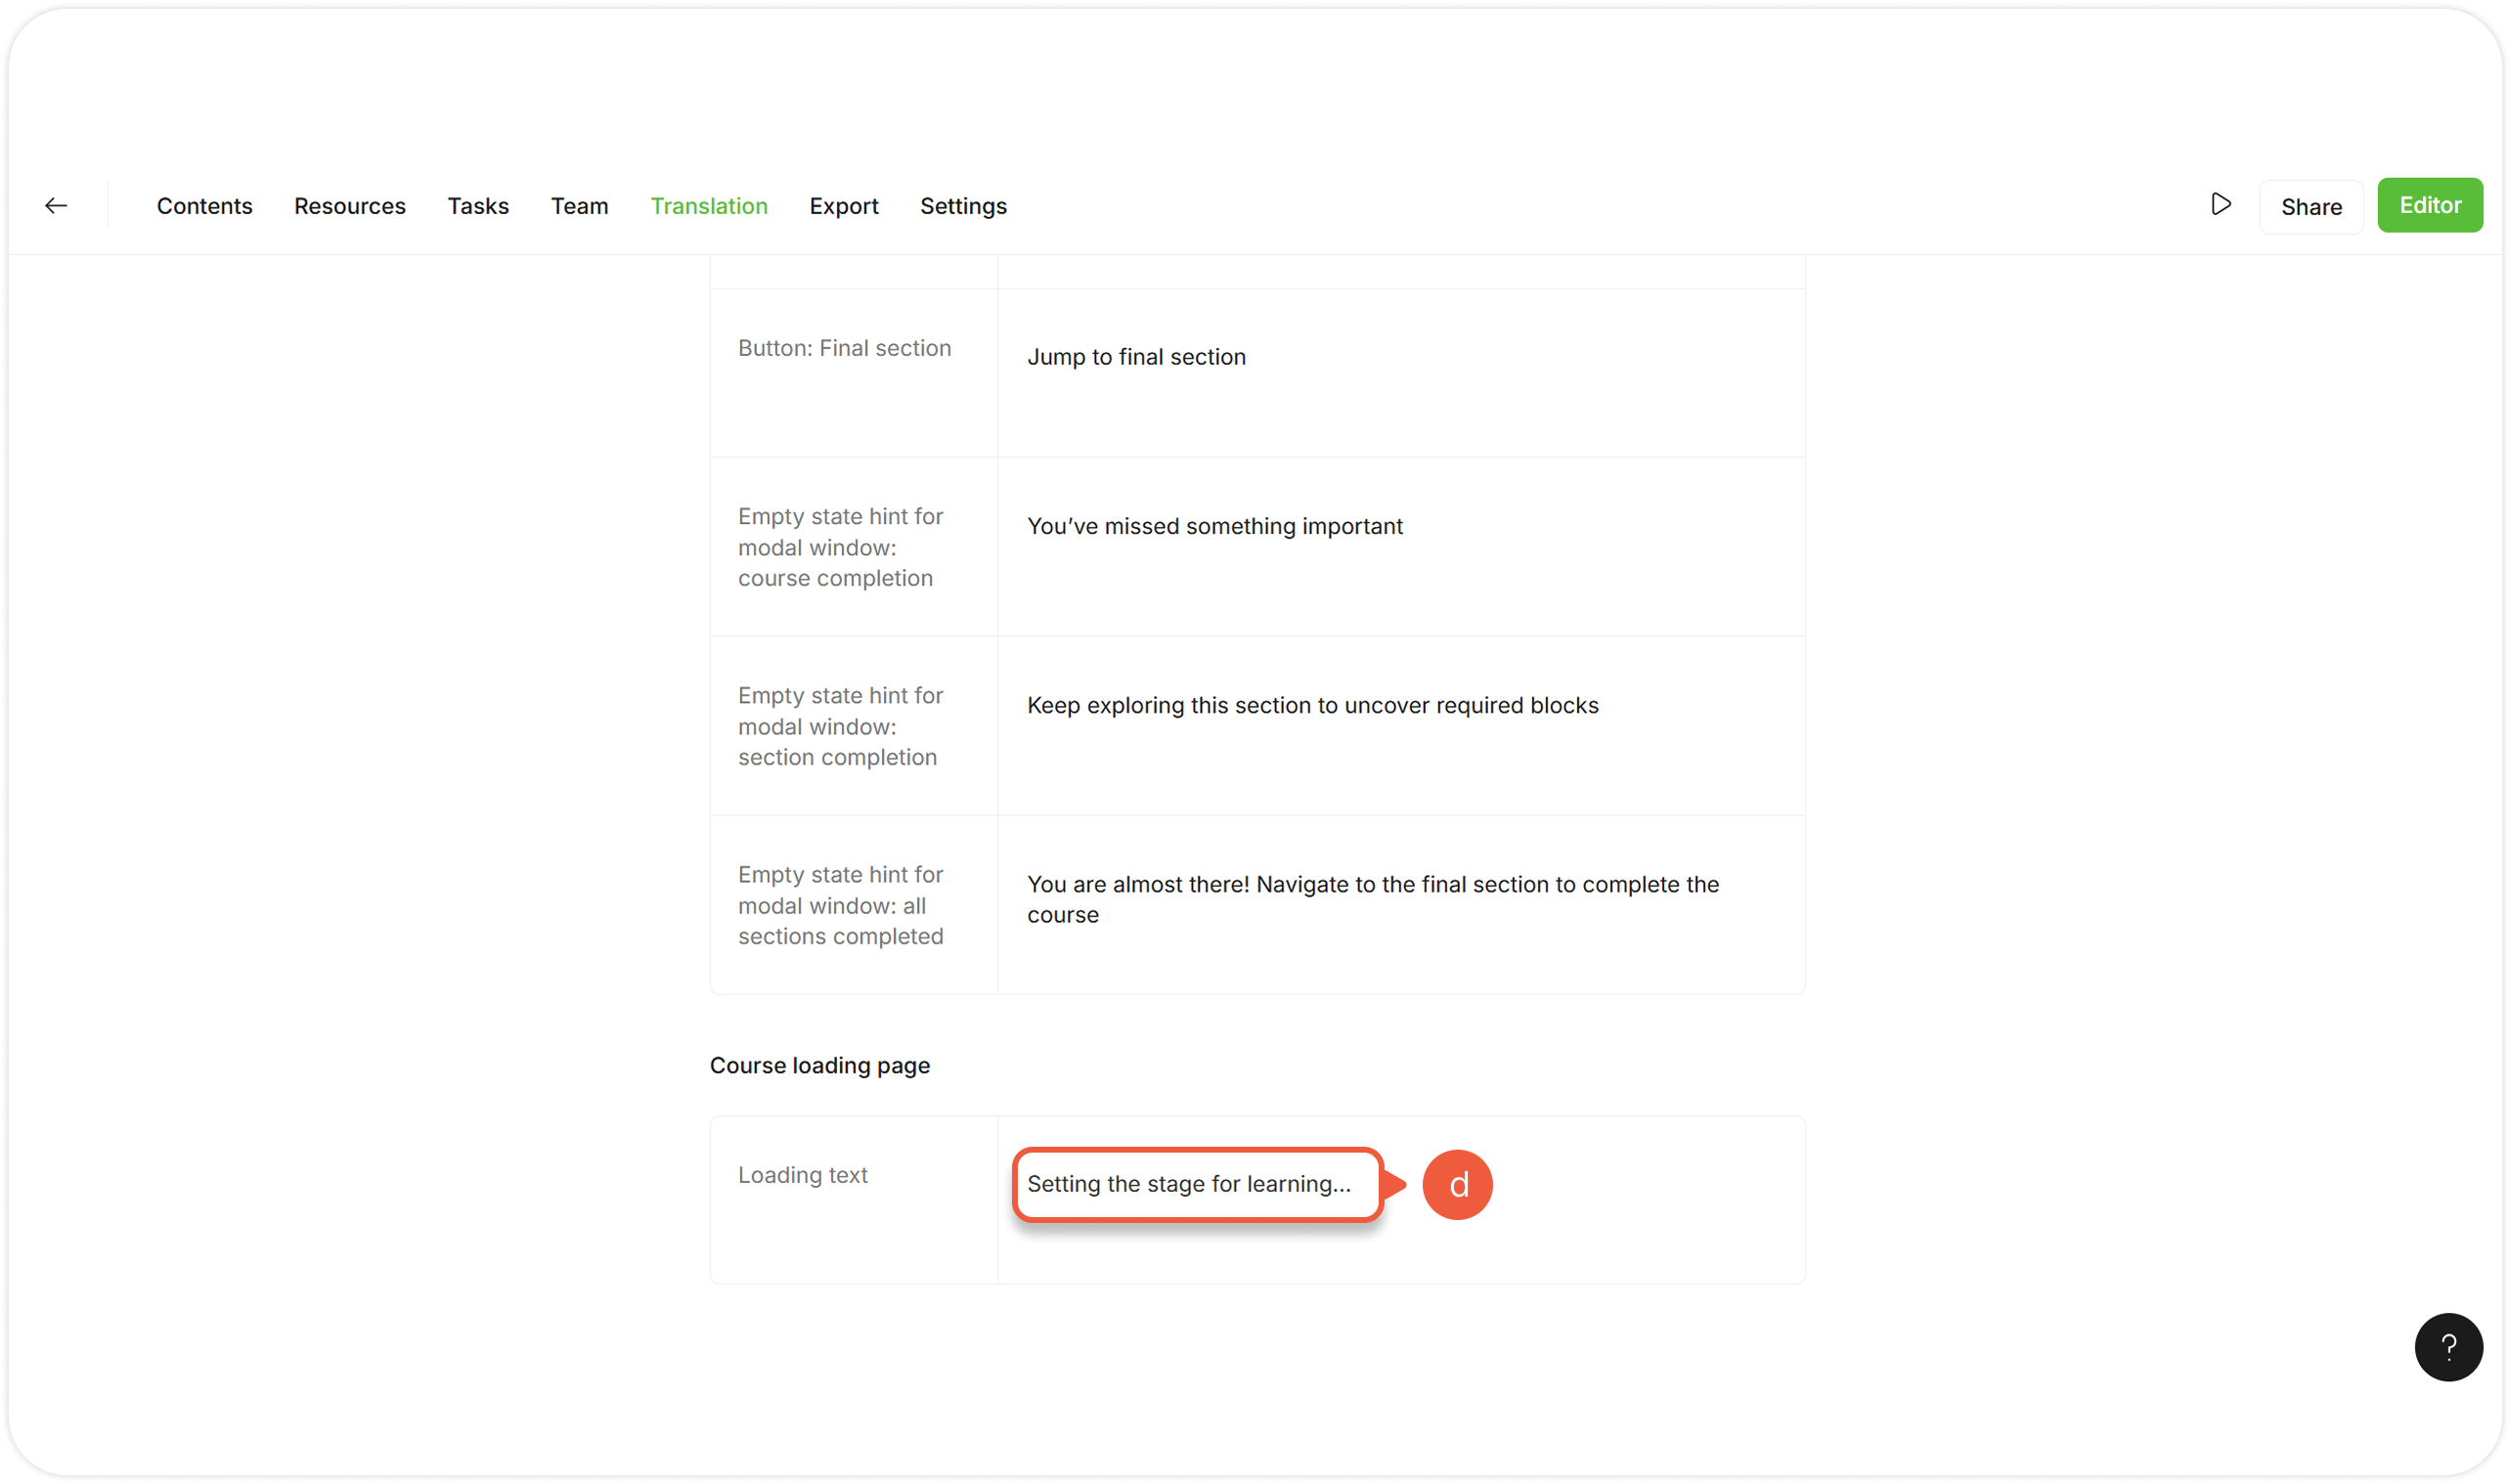Click the 'Button: Final section' label
The height and width of the screenshot is (1484, 2511).
844,348
